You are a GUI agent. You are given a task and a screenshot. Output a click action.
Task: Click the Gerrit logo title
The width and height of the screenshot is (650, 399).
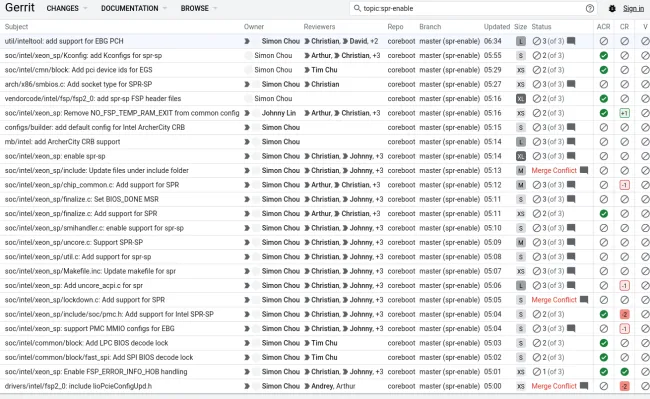[x=20, y=7]
